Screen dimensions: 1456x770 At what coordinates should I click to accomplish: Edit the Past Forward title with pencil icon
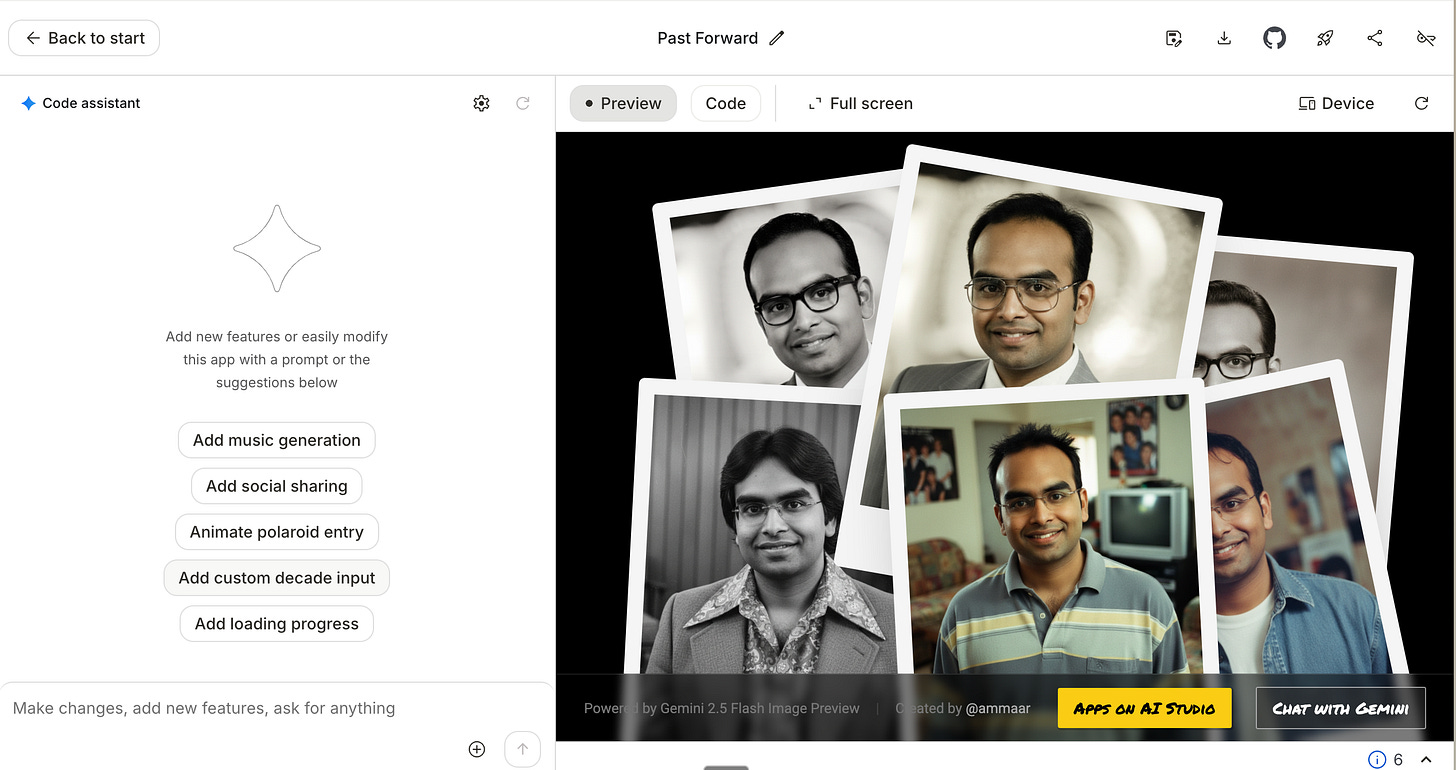[777, 38]
